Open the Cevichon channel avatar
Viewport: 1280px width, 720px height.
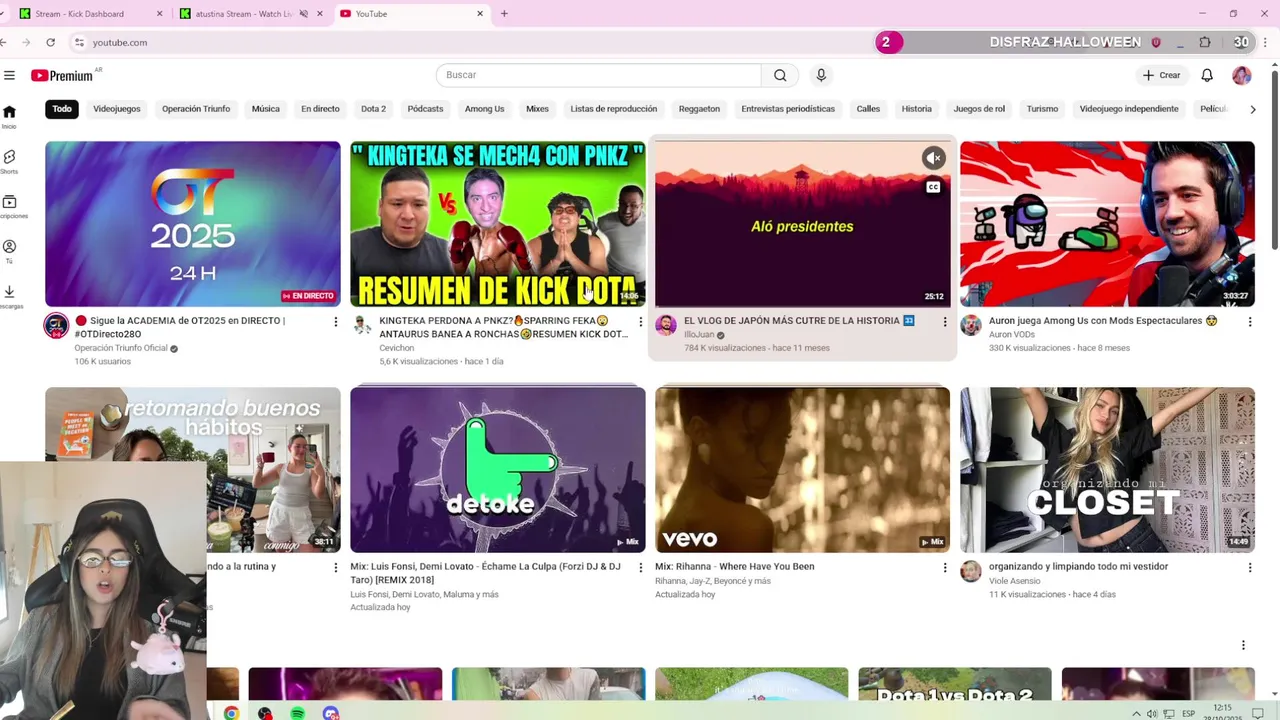point(361,326)
